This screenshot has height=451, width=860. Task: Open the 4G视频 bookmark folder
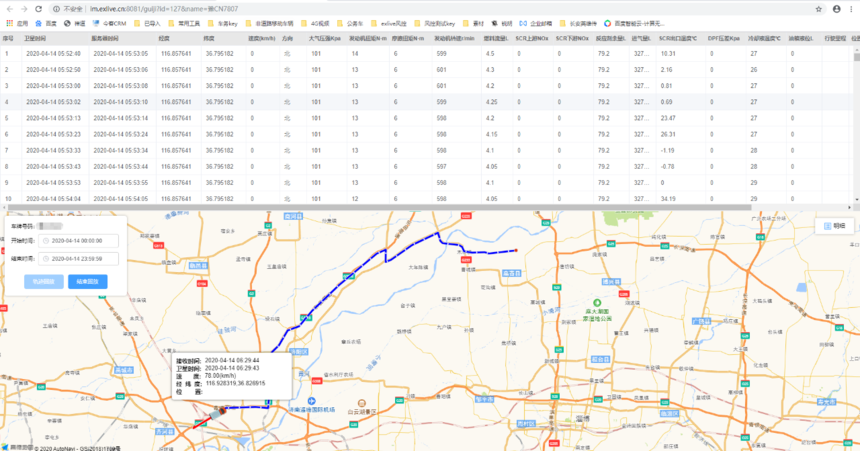[x=315, y=24]
